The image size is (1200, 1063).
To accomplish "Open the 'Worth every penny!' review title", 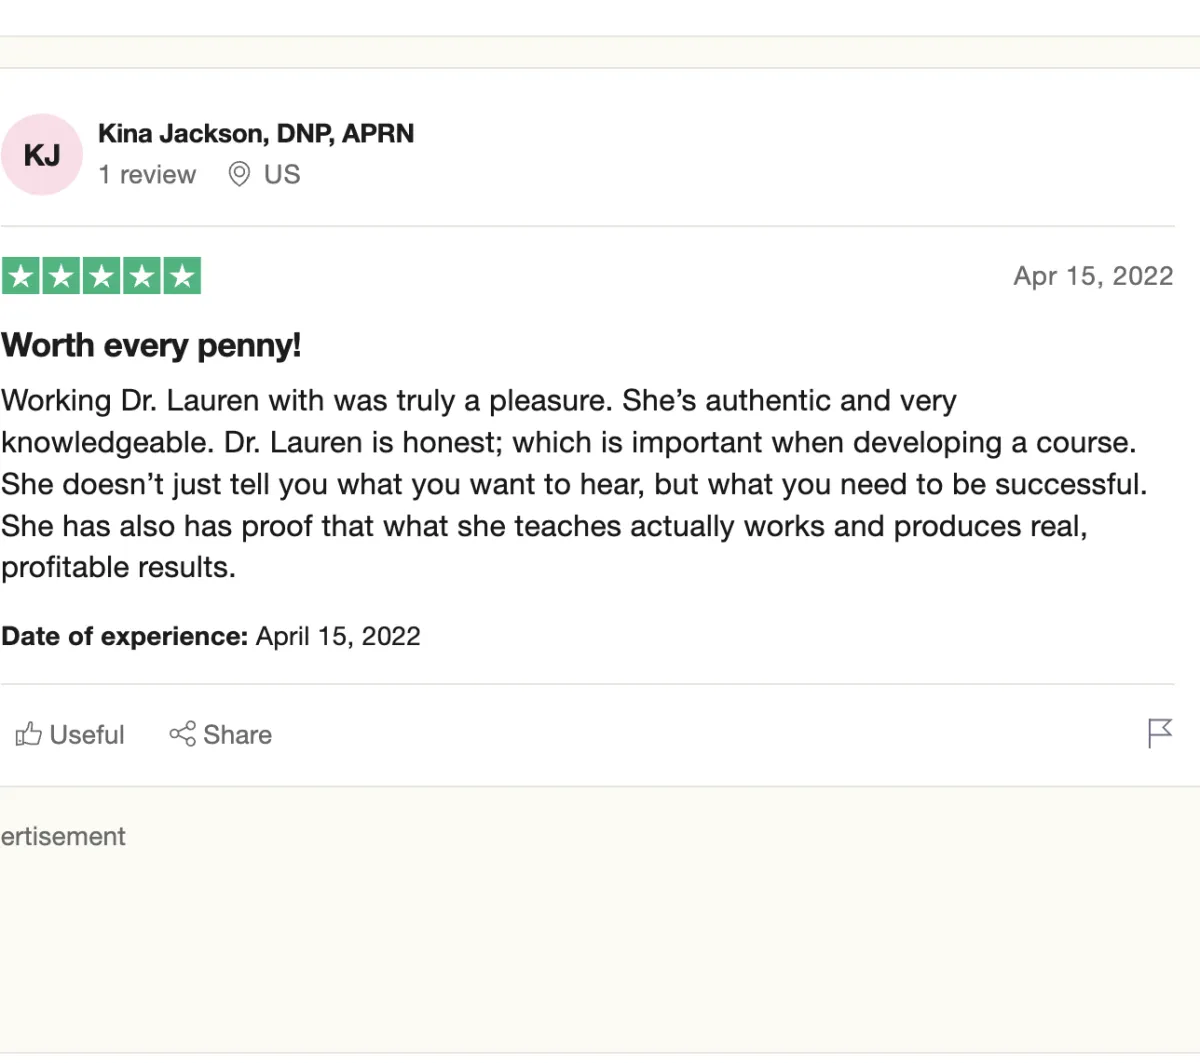I will pos(151,345).
